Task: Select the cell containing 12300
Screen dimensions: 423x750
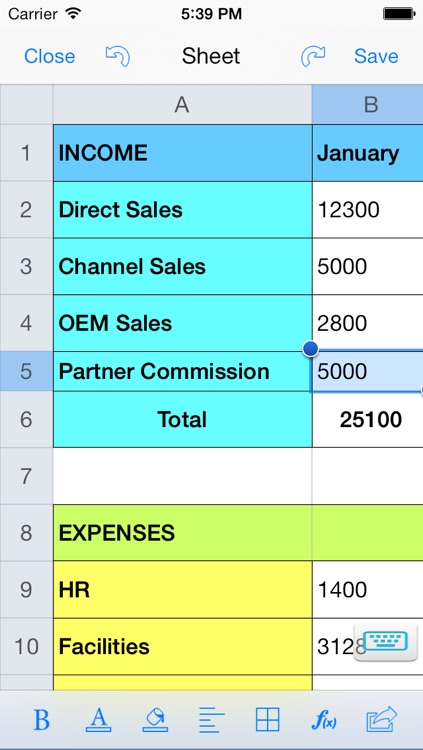Action: click(x=367, y=210)
